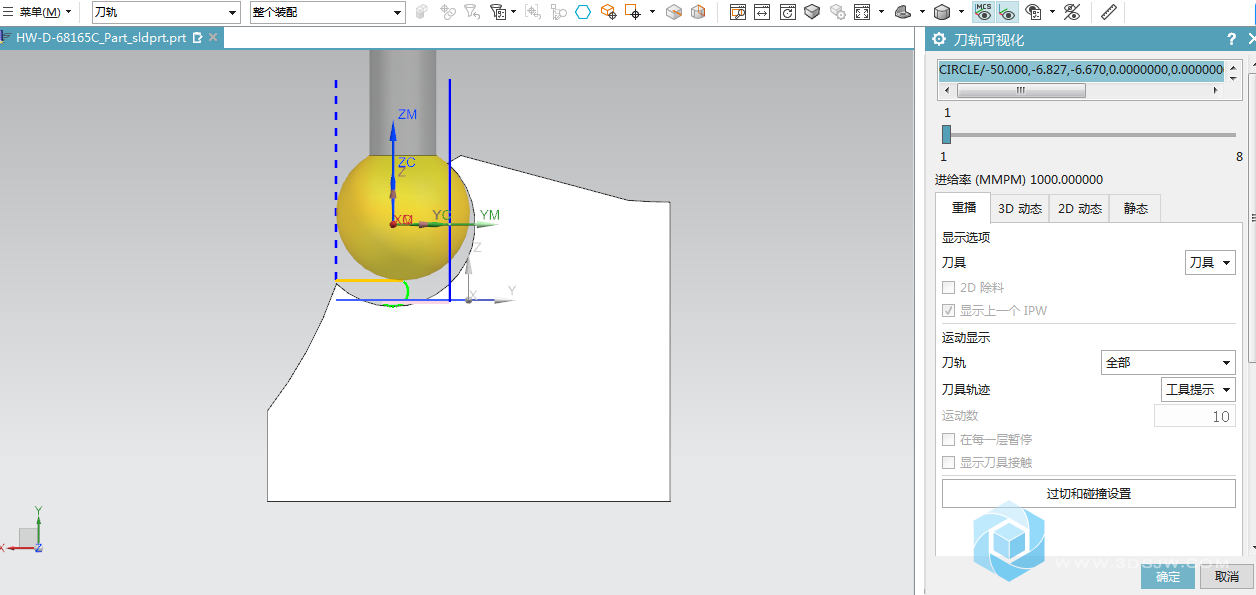Click the YM axis label in viewport
The height and width of the screenshot is (595, 1256).
[489, 215]
